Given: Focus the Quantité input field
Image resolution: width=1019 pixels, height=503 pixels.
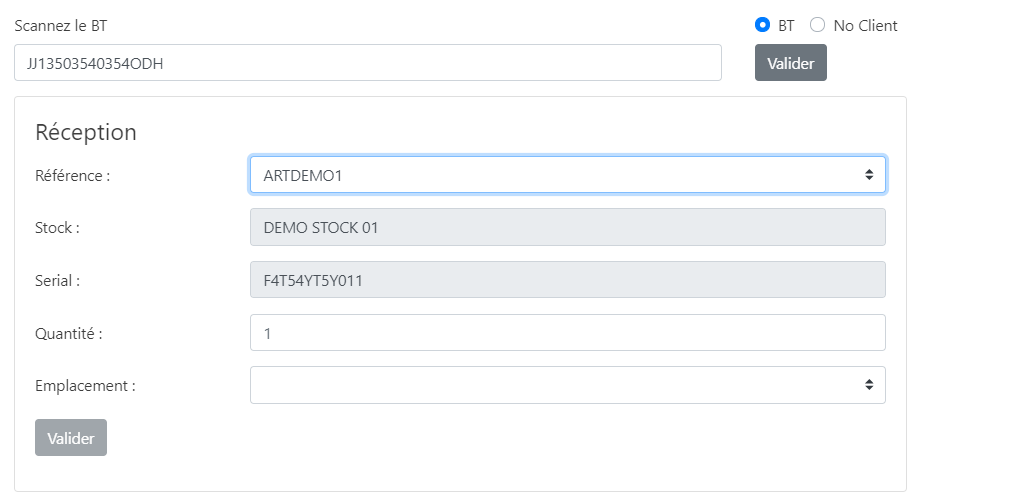Looking at the screenshot, I should pos(567,333).
